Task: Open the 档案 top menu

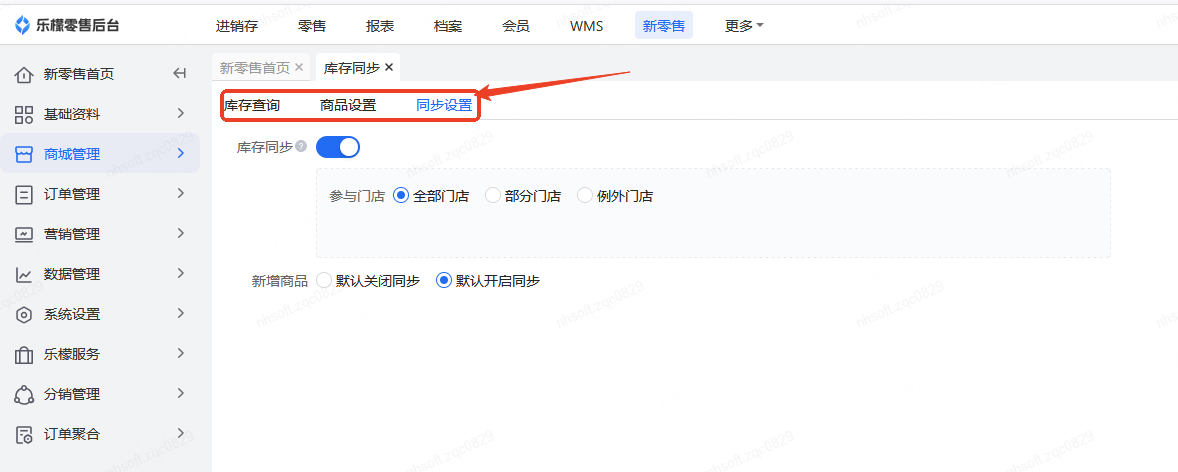Action: 448,26
